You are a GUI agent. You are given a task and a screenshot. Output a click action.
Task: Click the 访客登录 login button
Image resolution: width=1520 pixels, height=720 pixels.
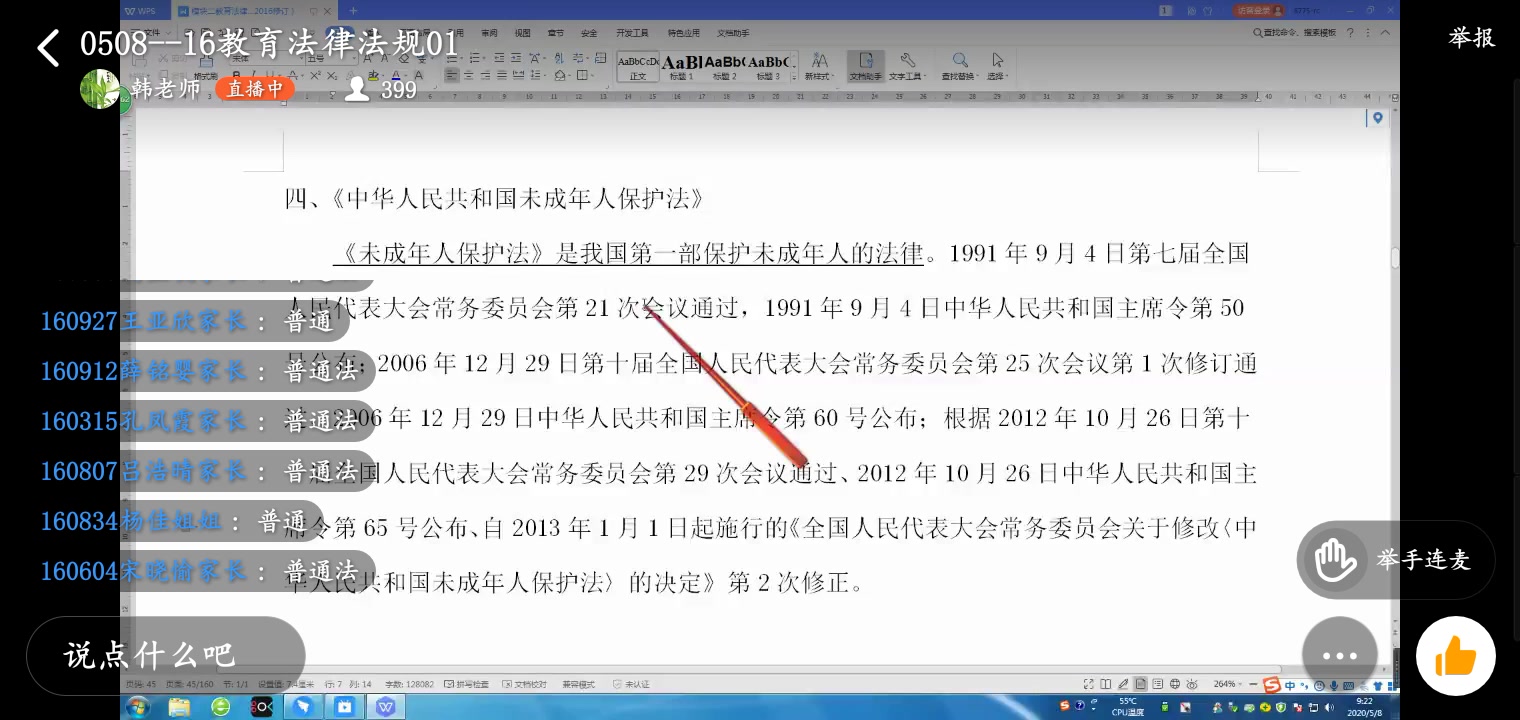[1258, 10]
